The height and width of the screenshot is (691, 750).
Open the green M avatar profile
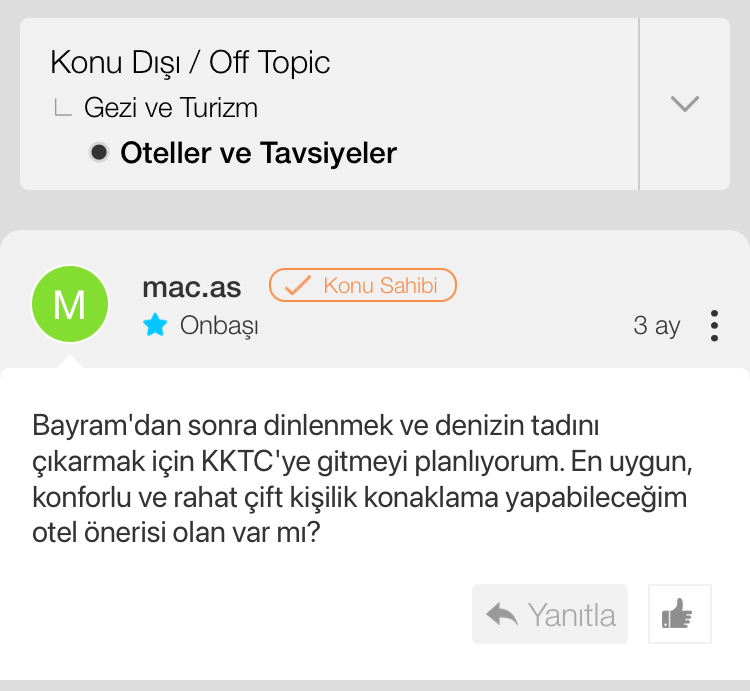pyautogui.click(x=70, y=304)
